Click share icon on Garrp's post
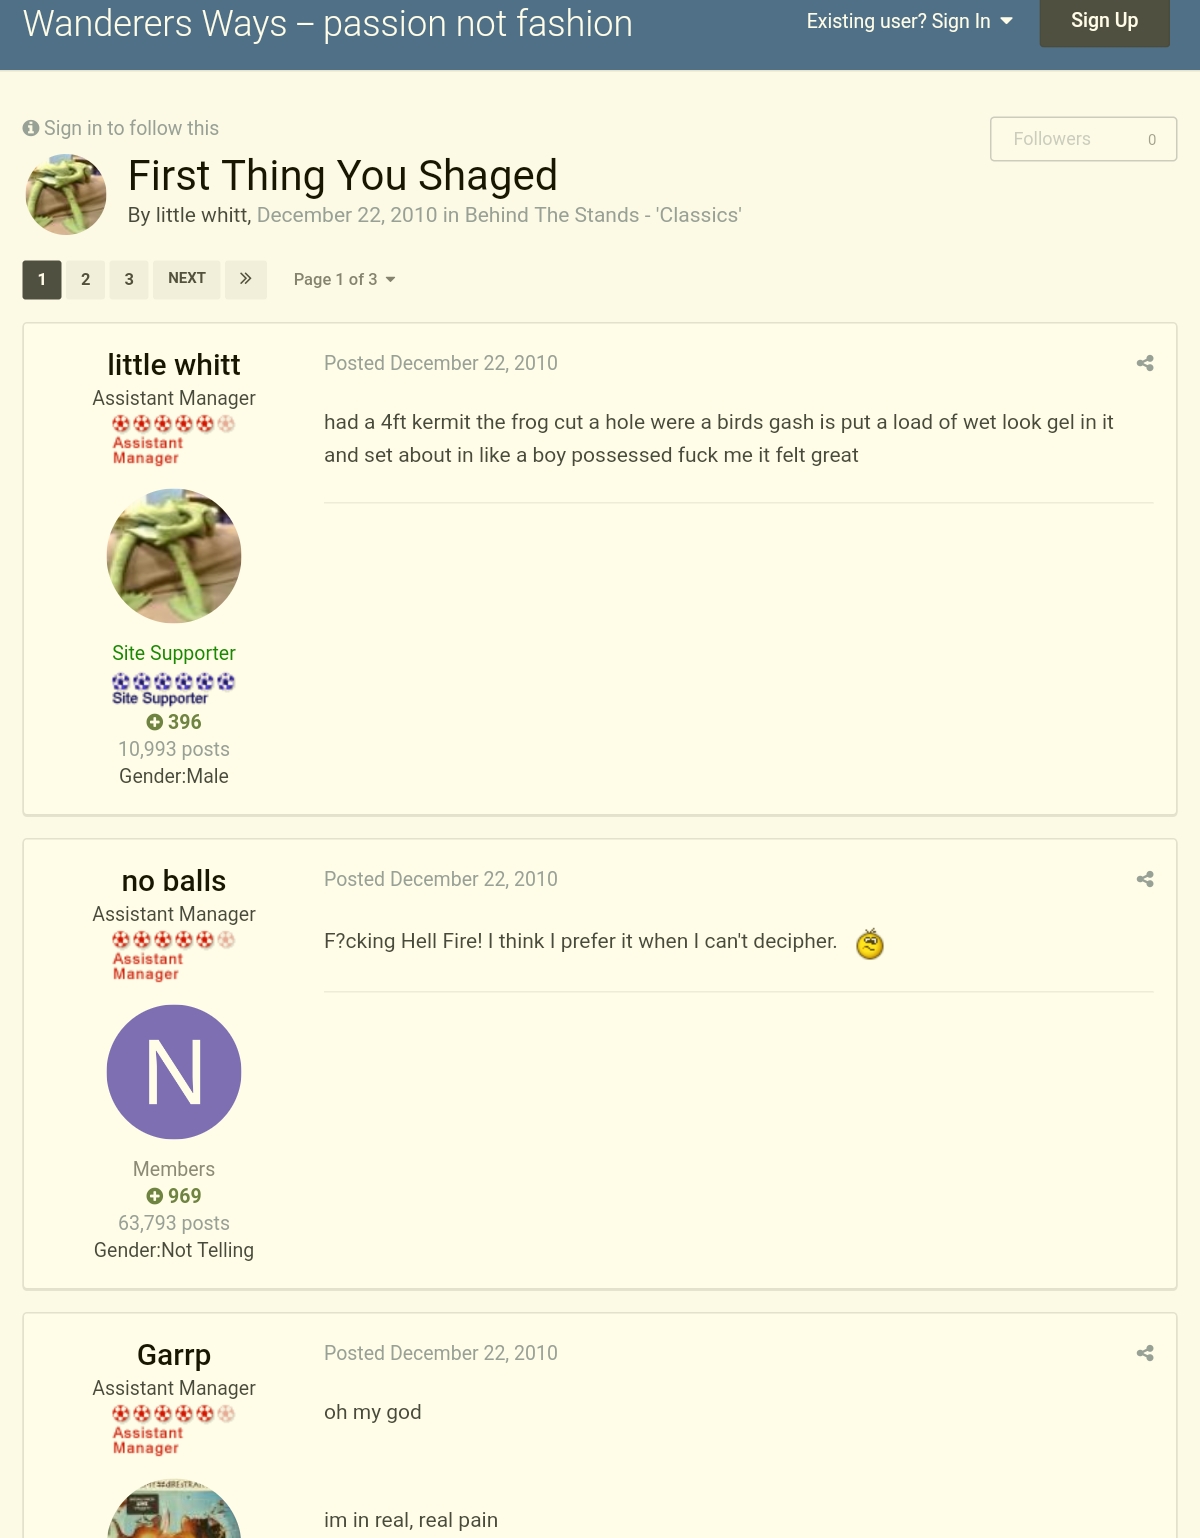Image resolution: width=1200 pixels, height=1538 pixels. pos(1145,1353)
